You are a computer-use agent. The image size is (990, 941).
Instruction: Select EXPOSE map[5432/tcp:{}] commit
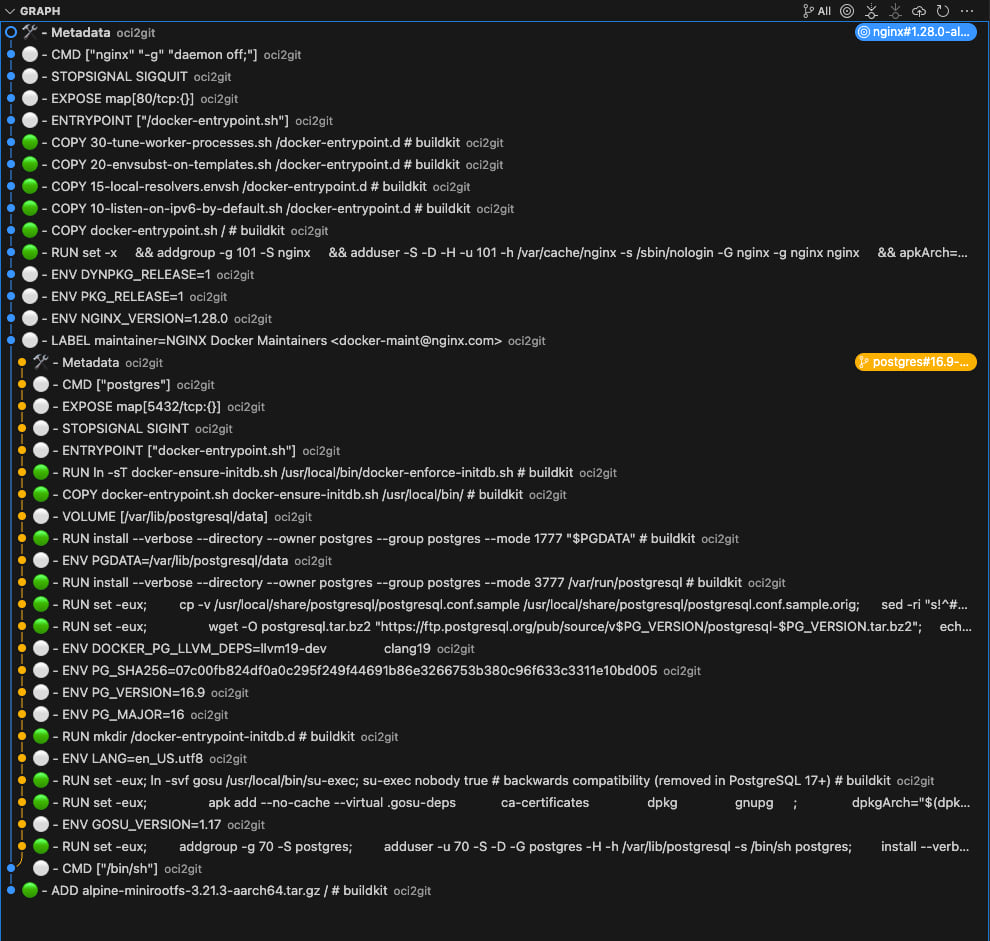point(495,407)
